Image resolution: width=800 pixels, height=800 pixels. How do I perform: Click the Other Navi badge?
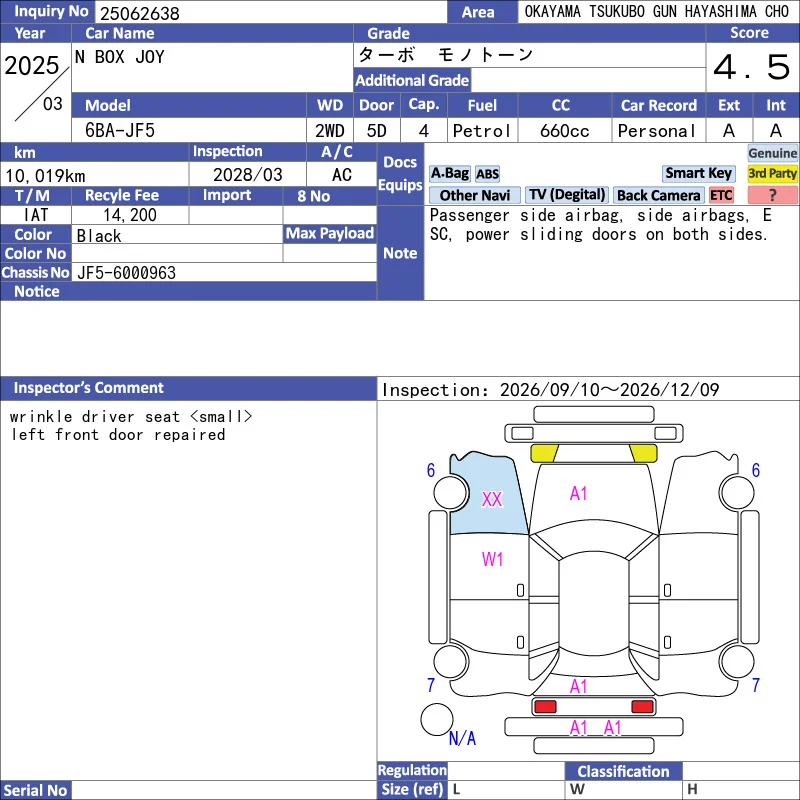click(474, 195)
